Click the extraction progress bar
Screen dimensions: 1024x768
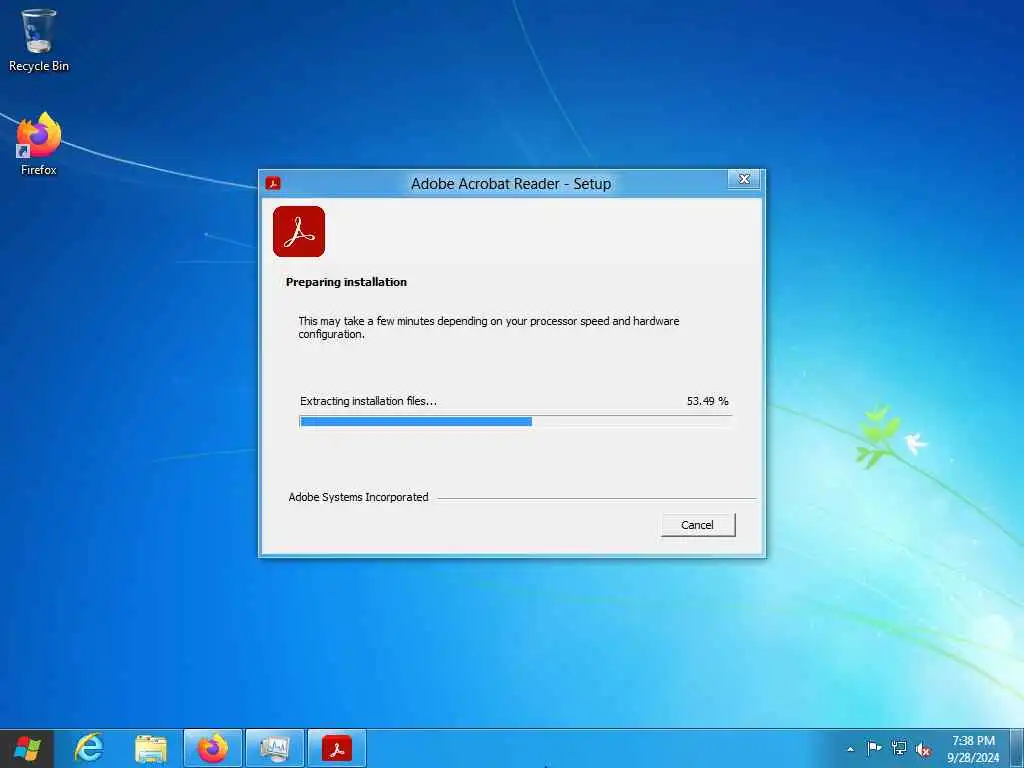(x=515, y=421)
